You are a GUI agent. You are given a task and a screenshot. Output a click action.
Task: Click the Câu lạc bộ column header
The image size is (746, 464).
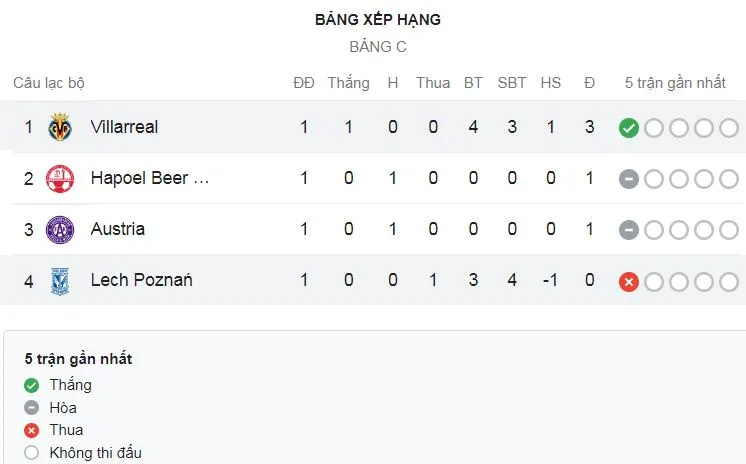[49, 83]
